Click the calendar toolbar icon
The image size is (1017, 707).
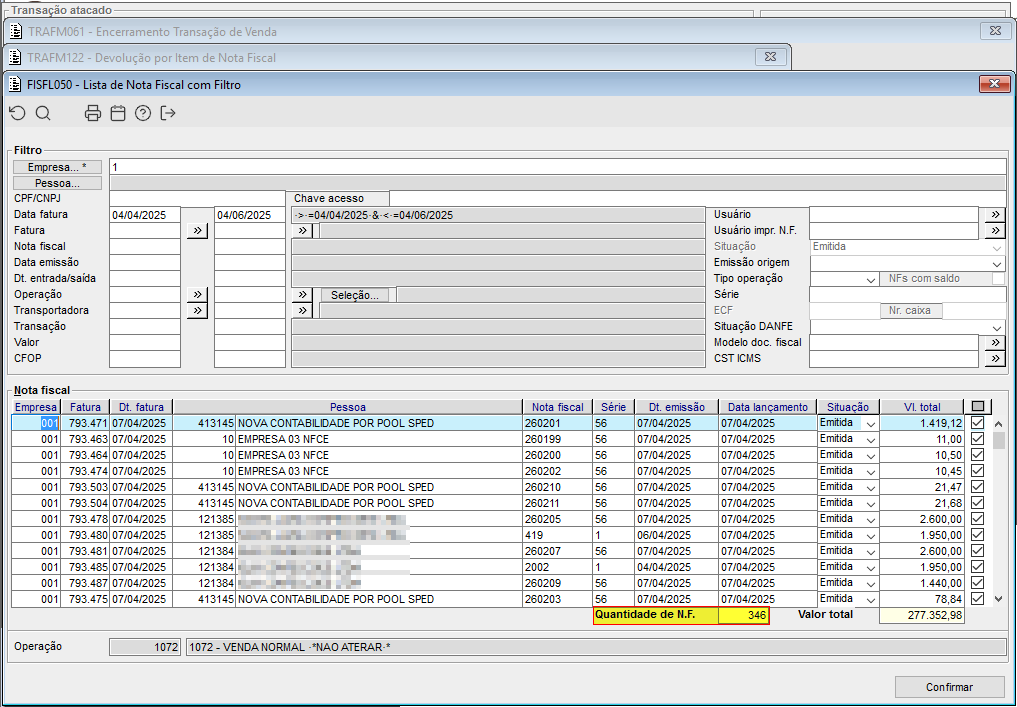pos(118,114)
